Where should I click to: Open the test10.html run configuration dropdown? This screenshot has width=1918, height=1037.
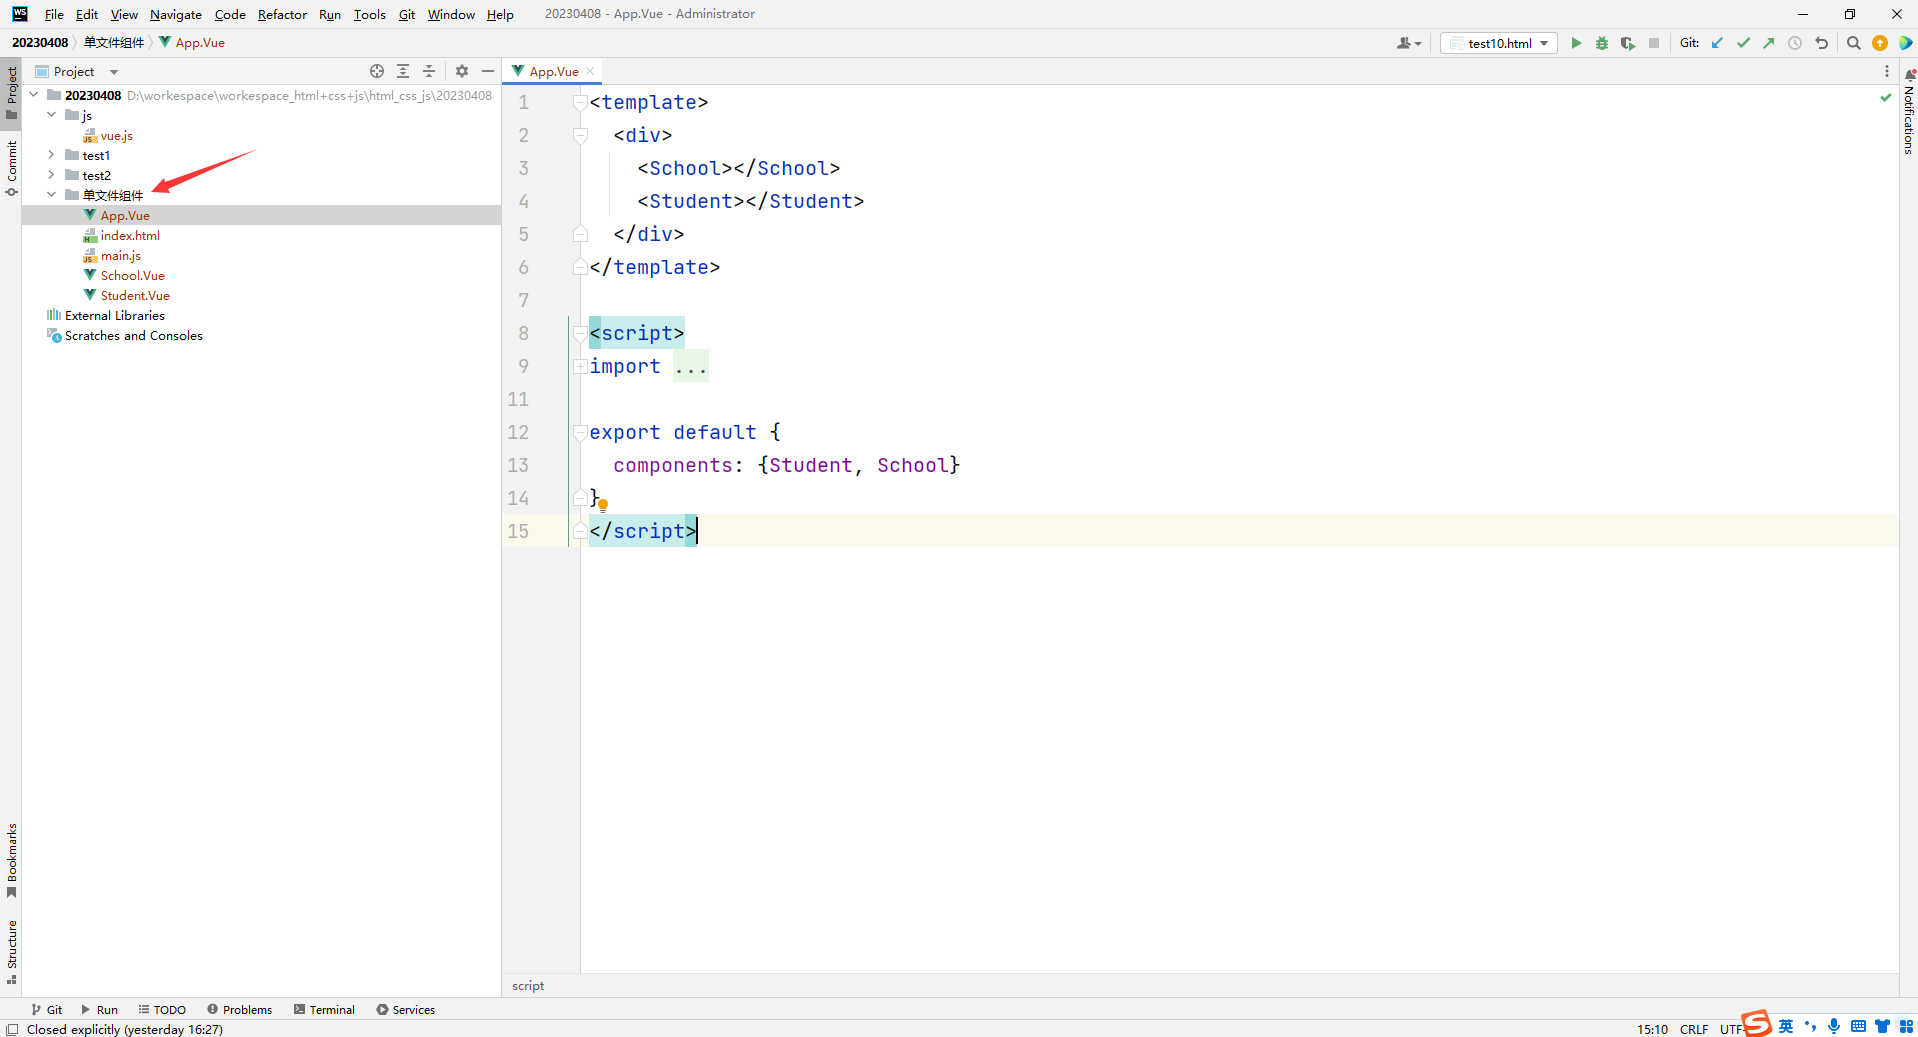pos(1499,43)
